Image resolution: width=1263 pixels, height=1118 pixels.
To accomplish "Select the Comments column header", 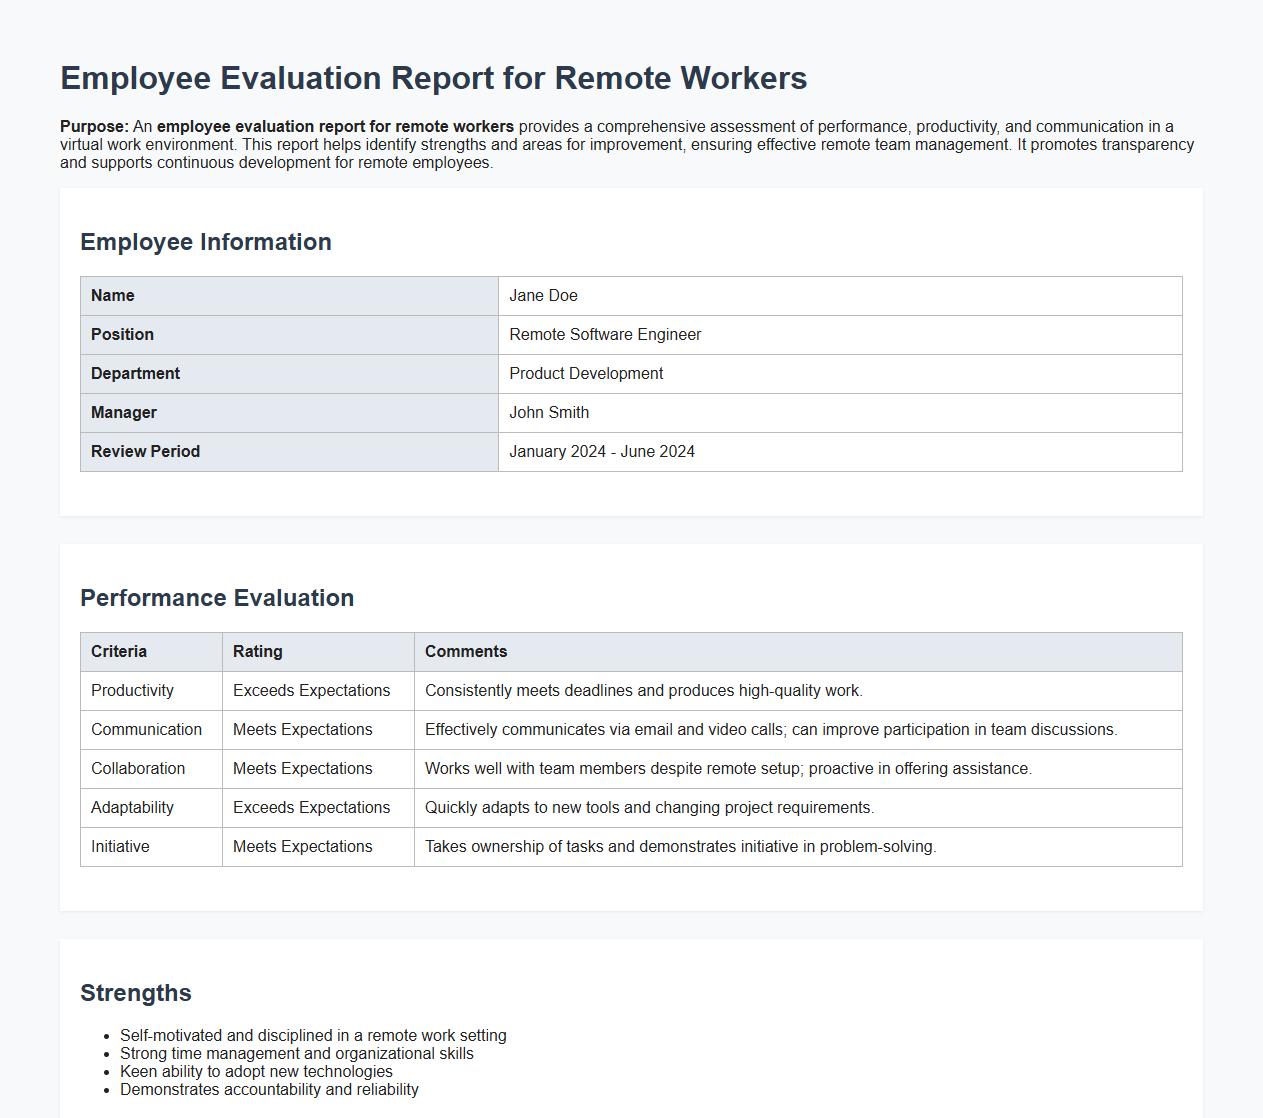I will [x=466, y=651].
